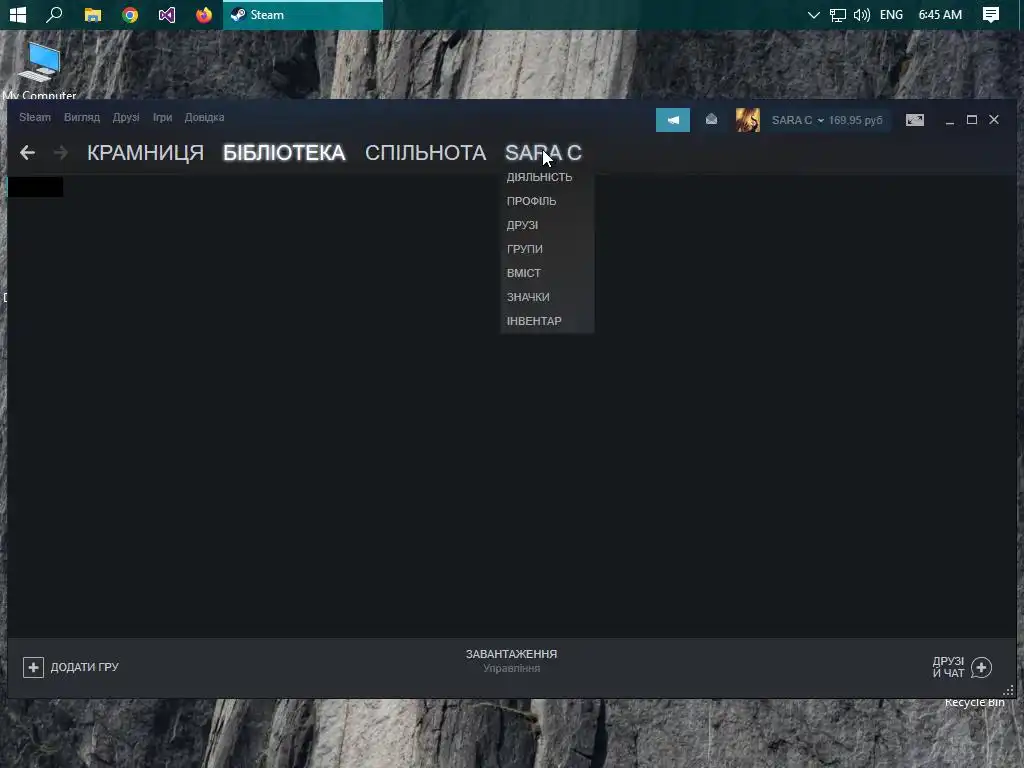Open File Explorer from the taskbar
The width and height of the screenshot is (1024, 768).
pos(93,14)
